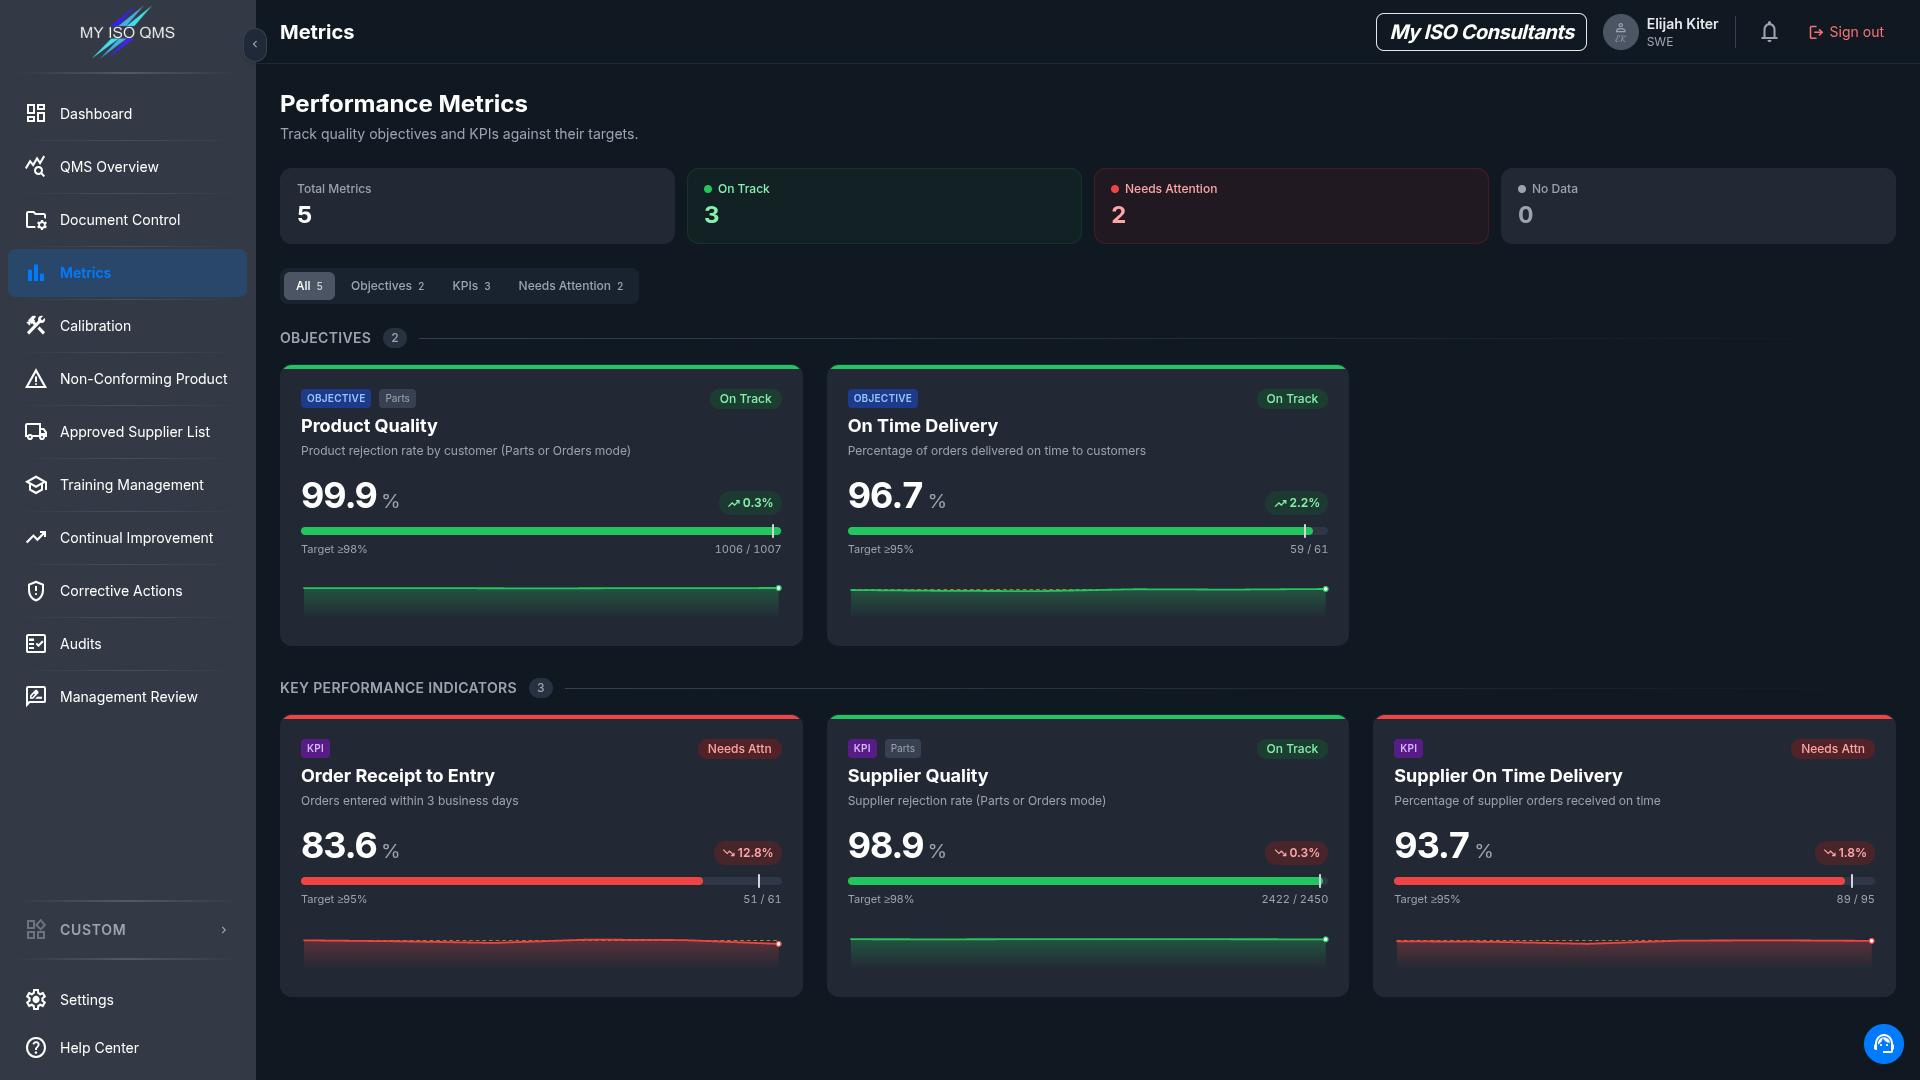This screenshot has height=1080, width=1920.
Task: Open the Order Receipt to Entry title
Action: 398,776
